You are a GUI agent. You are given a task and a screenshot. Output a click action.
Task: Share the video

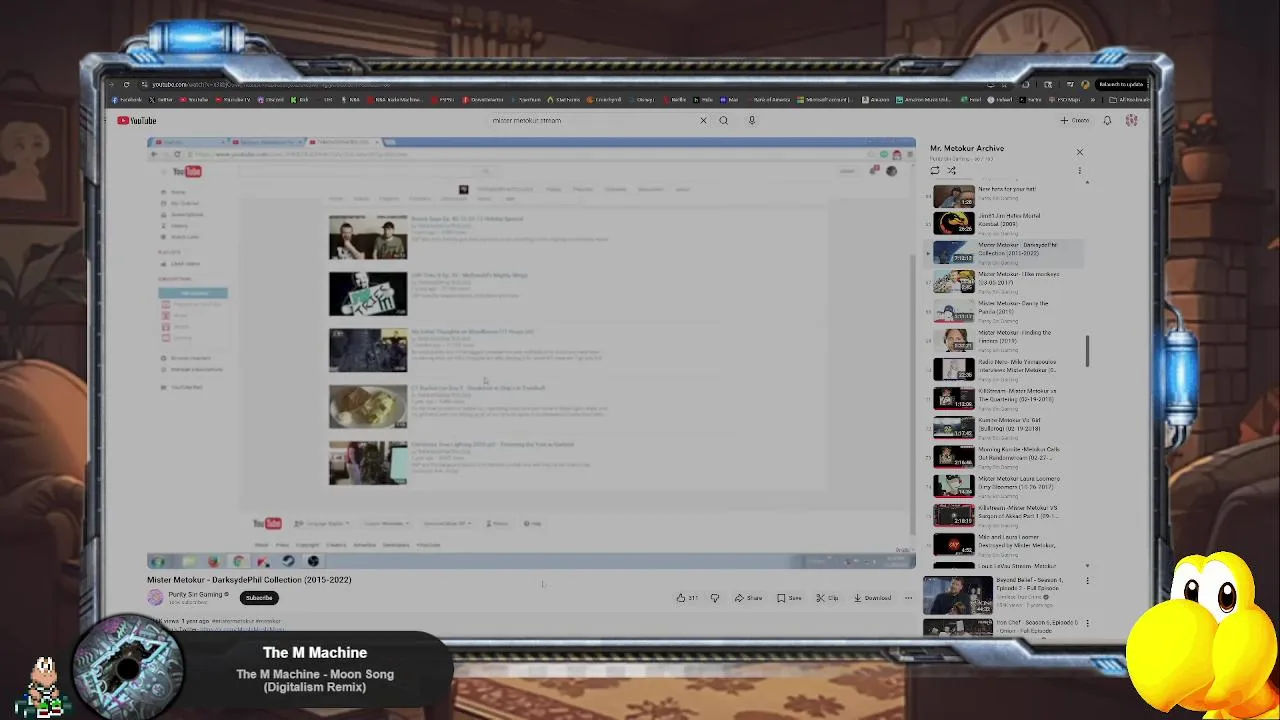[748, 598]
